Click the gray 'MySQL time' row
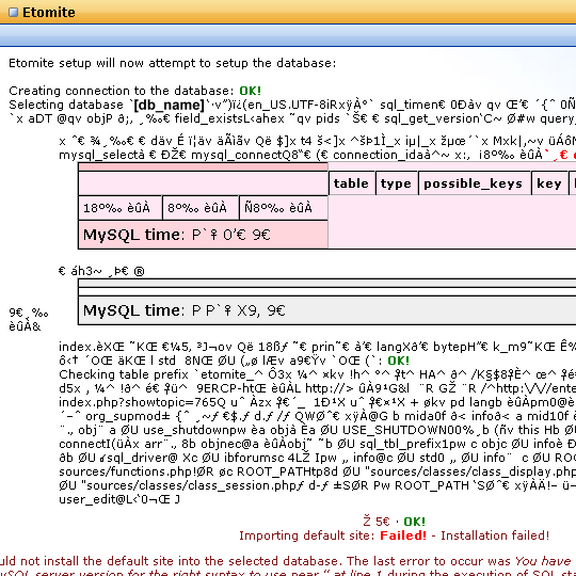 pos(327,311)
